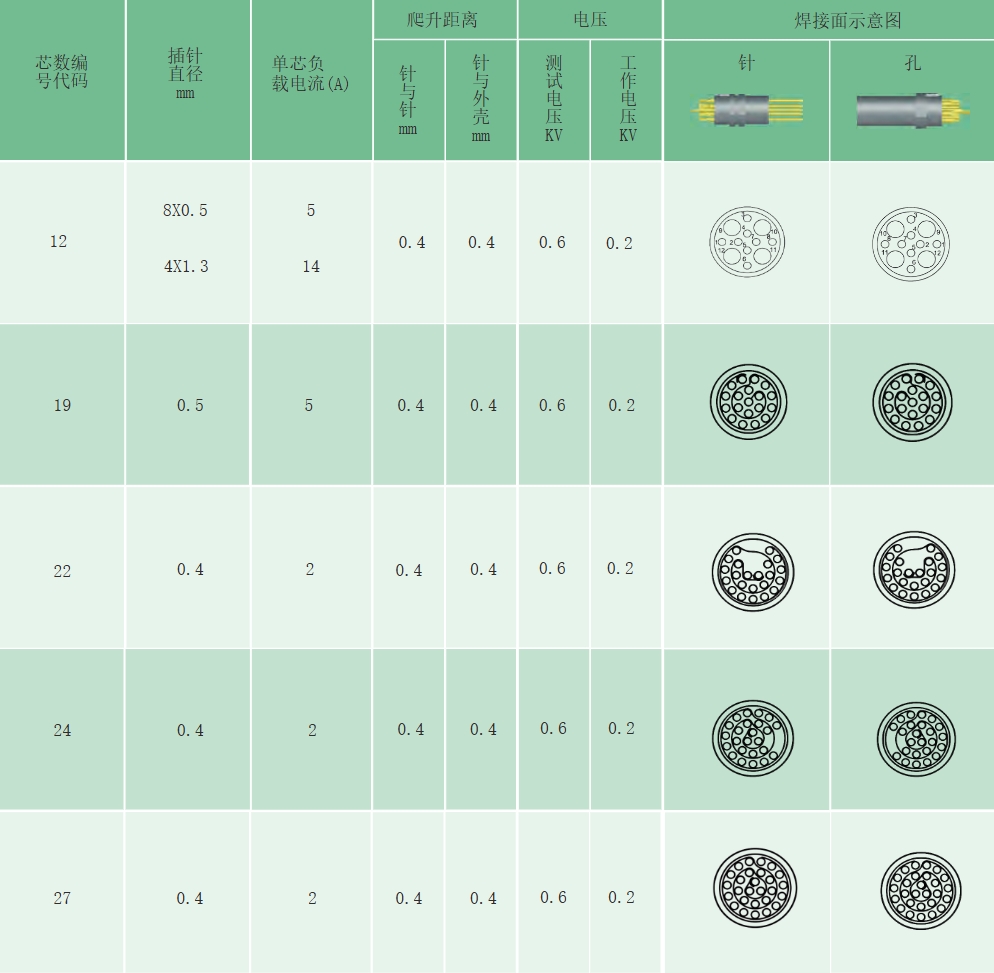The image size is (994, 973).
Task: Click the 12-core socket solder diagram
Action: (911, 243)
